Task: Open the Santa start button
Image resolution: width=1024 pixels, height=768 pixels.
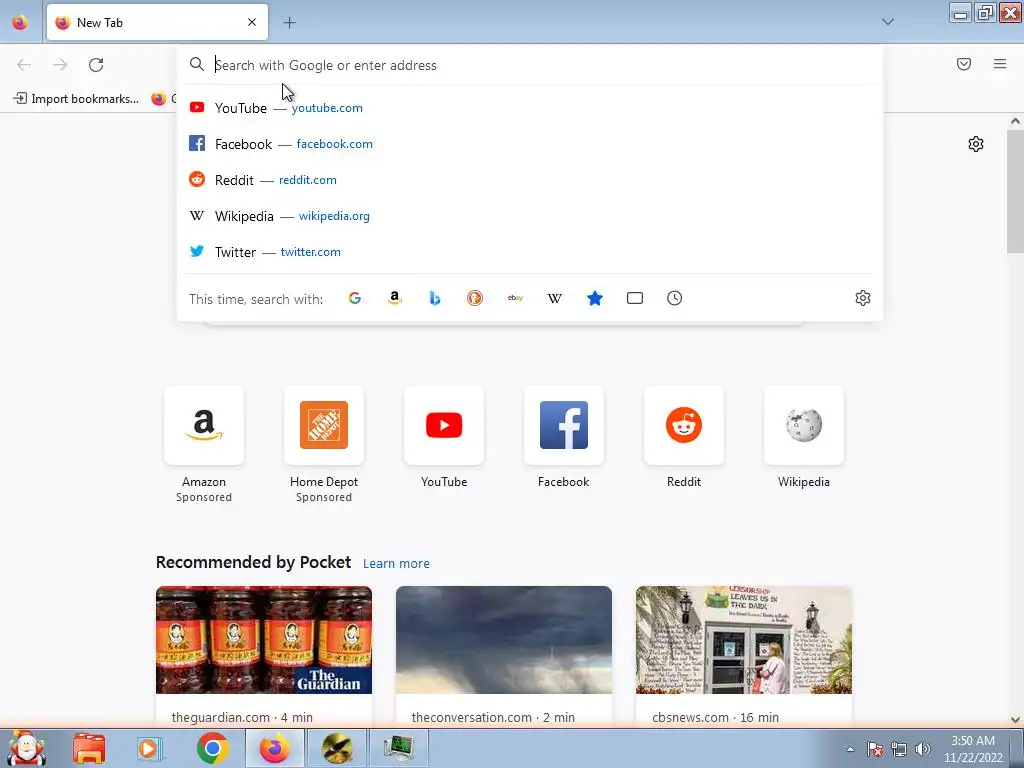Action: 27,748
